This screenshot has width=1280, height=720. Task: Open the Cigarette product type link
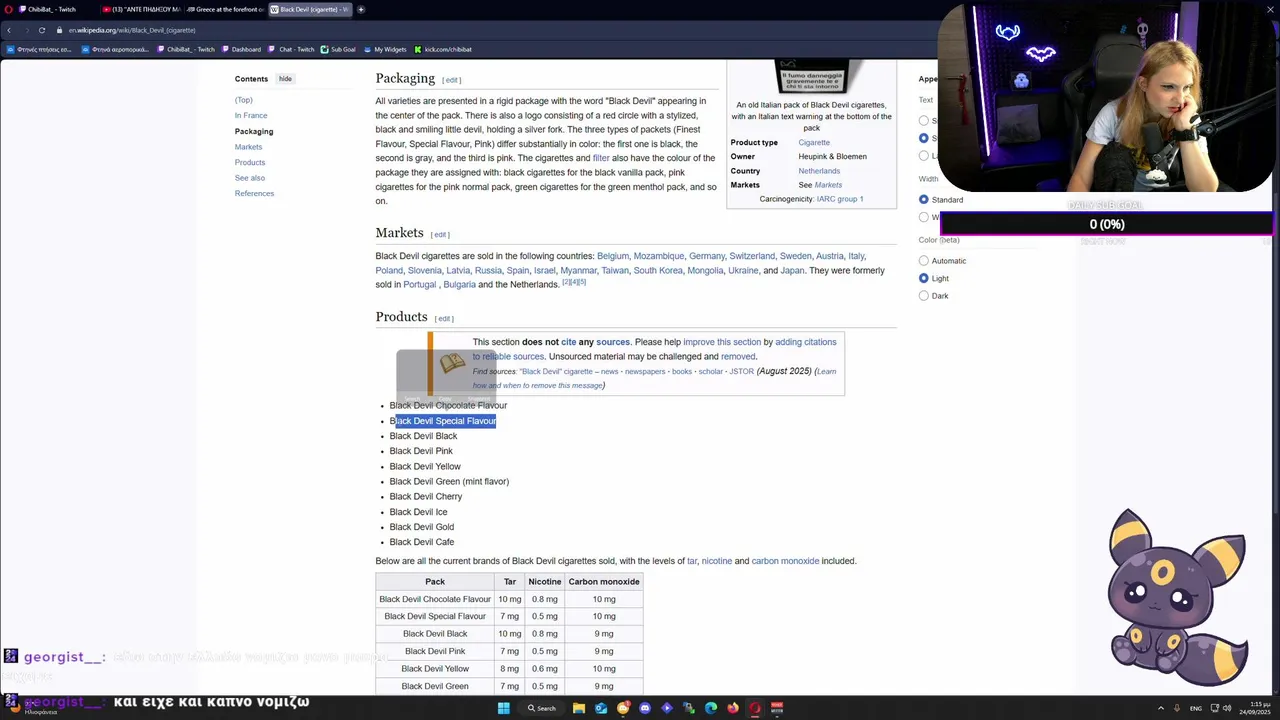pyautogui.click(x=814, y=142)
